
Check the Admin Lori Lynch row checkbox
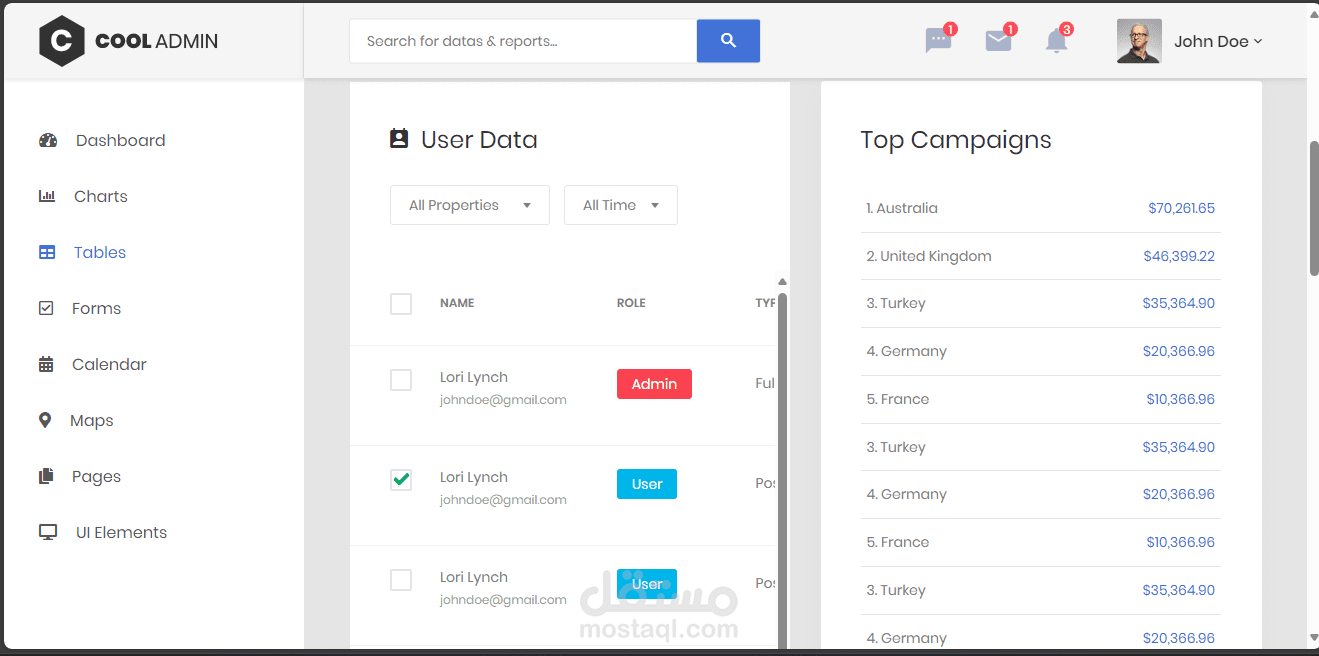tap(401, 380)
